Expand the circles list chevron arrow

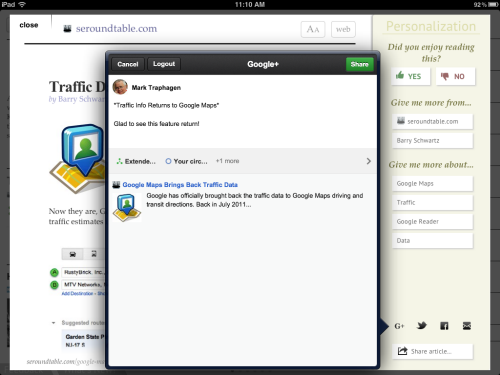[368, 161]
